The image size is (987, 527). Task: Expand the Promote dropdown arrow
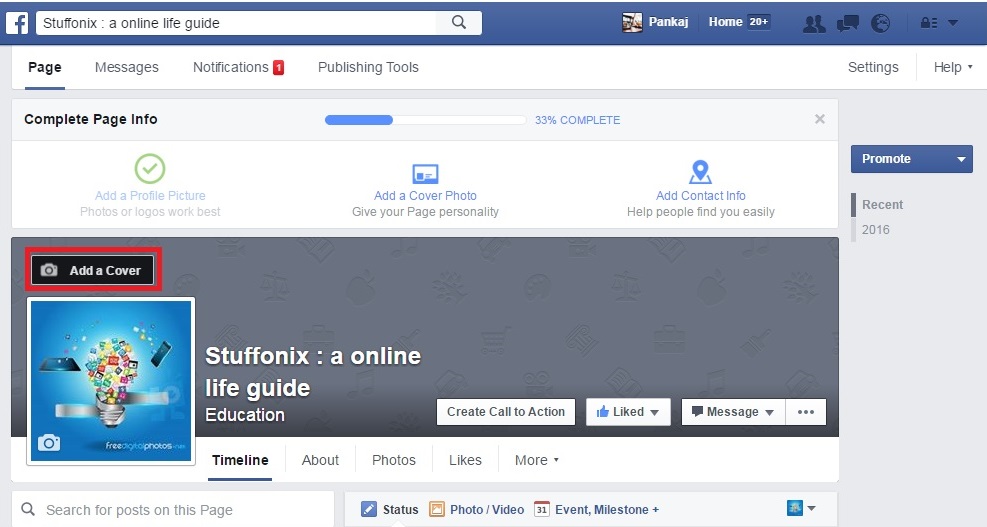click(961, 159)
